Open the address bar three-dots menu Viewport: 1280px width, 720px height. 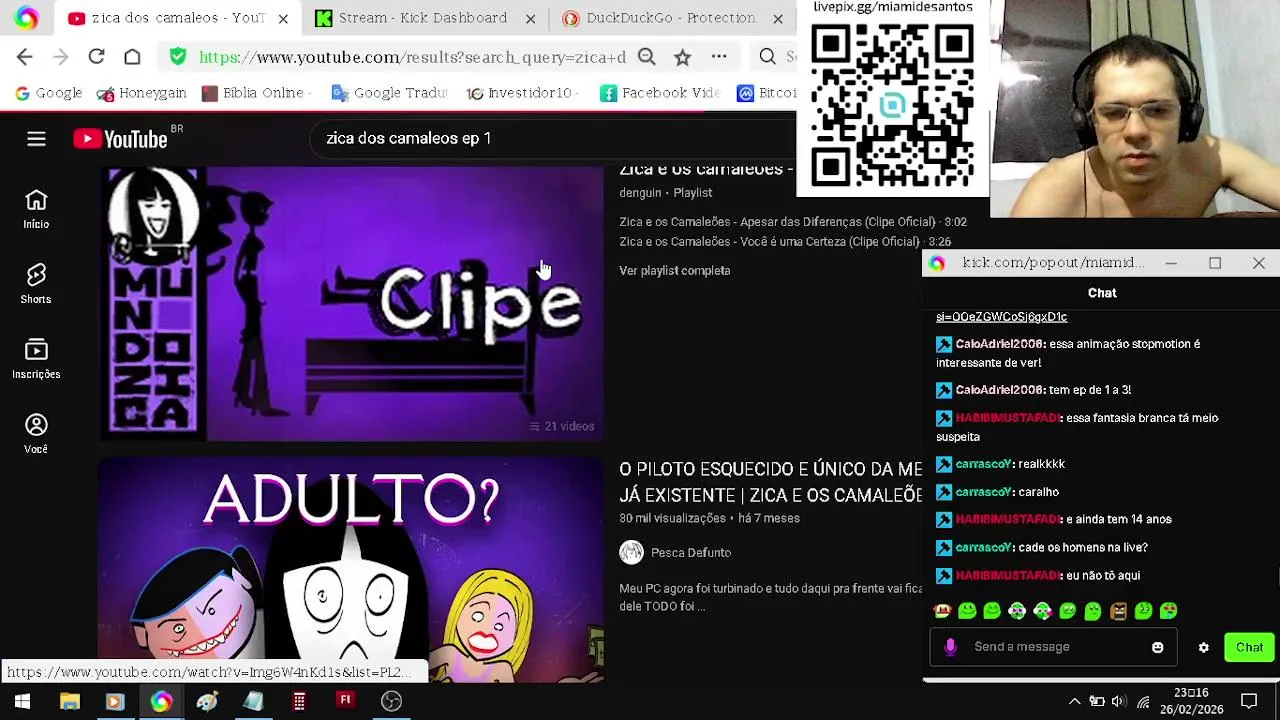tap(718, 57)
